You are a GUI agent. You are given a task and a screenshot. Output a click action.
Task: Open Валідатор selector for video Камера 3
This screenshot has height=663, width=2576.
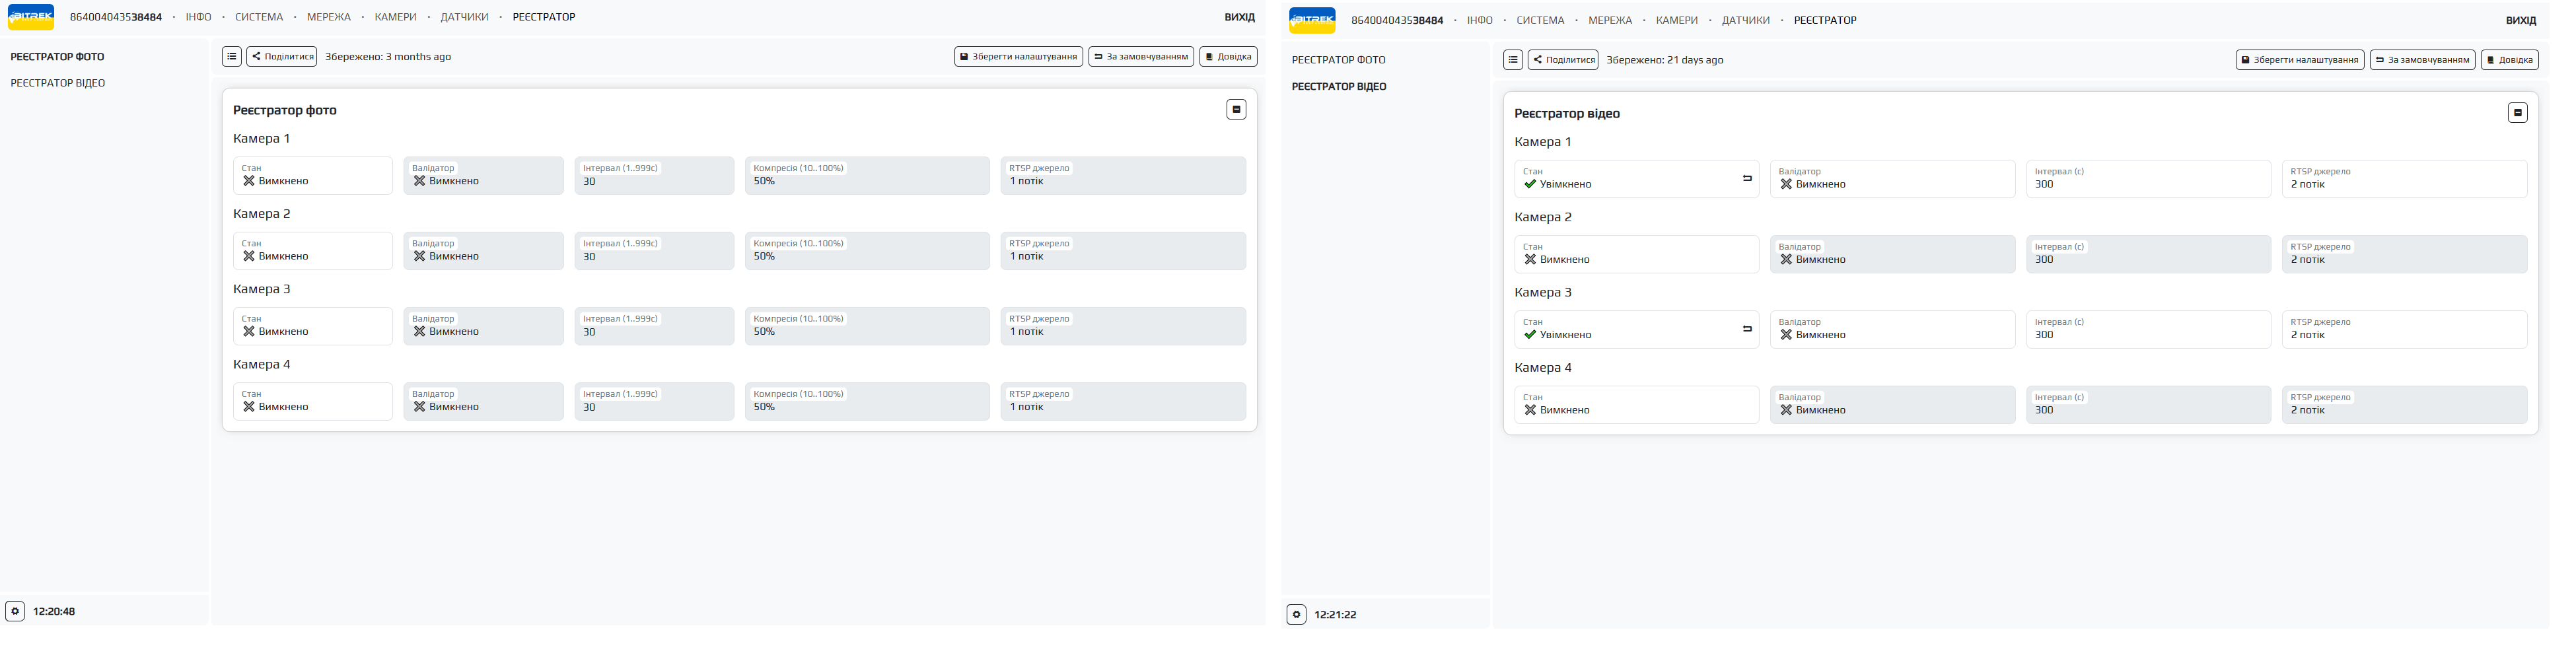pos(1891,330)
